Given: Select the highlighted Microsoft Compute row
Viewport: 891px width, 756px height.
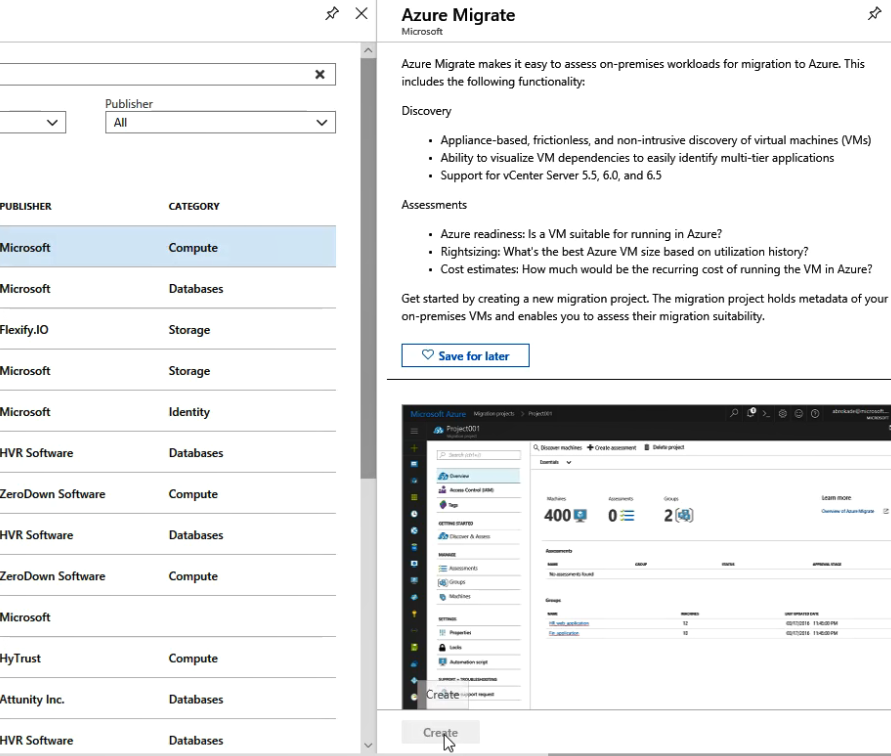Looking at the screenshot, I should click(x=168, y=247).
